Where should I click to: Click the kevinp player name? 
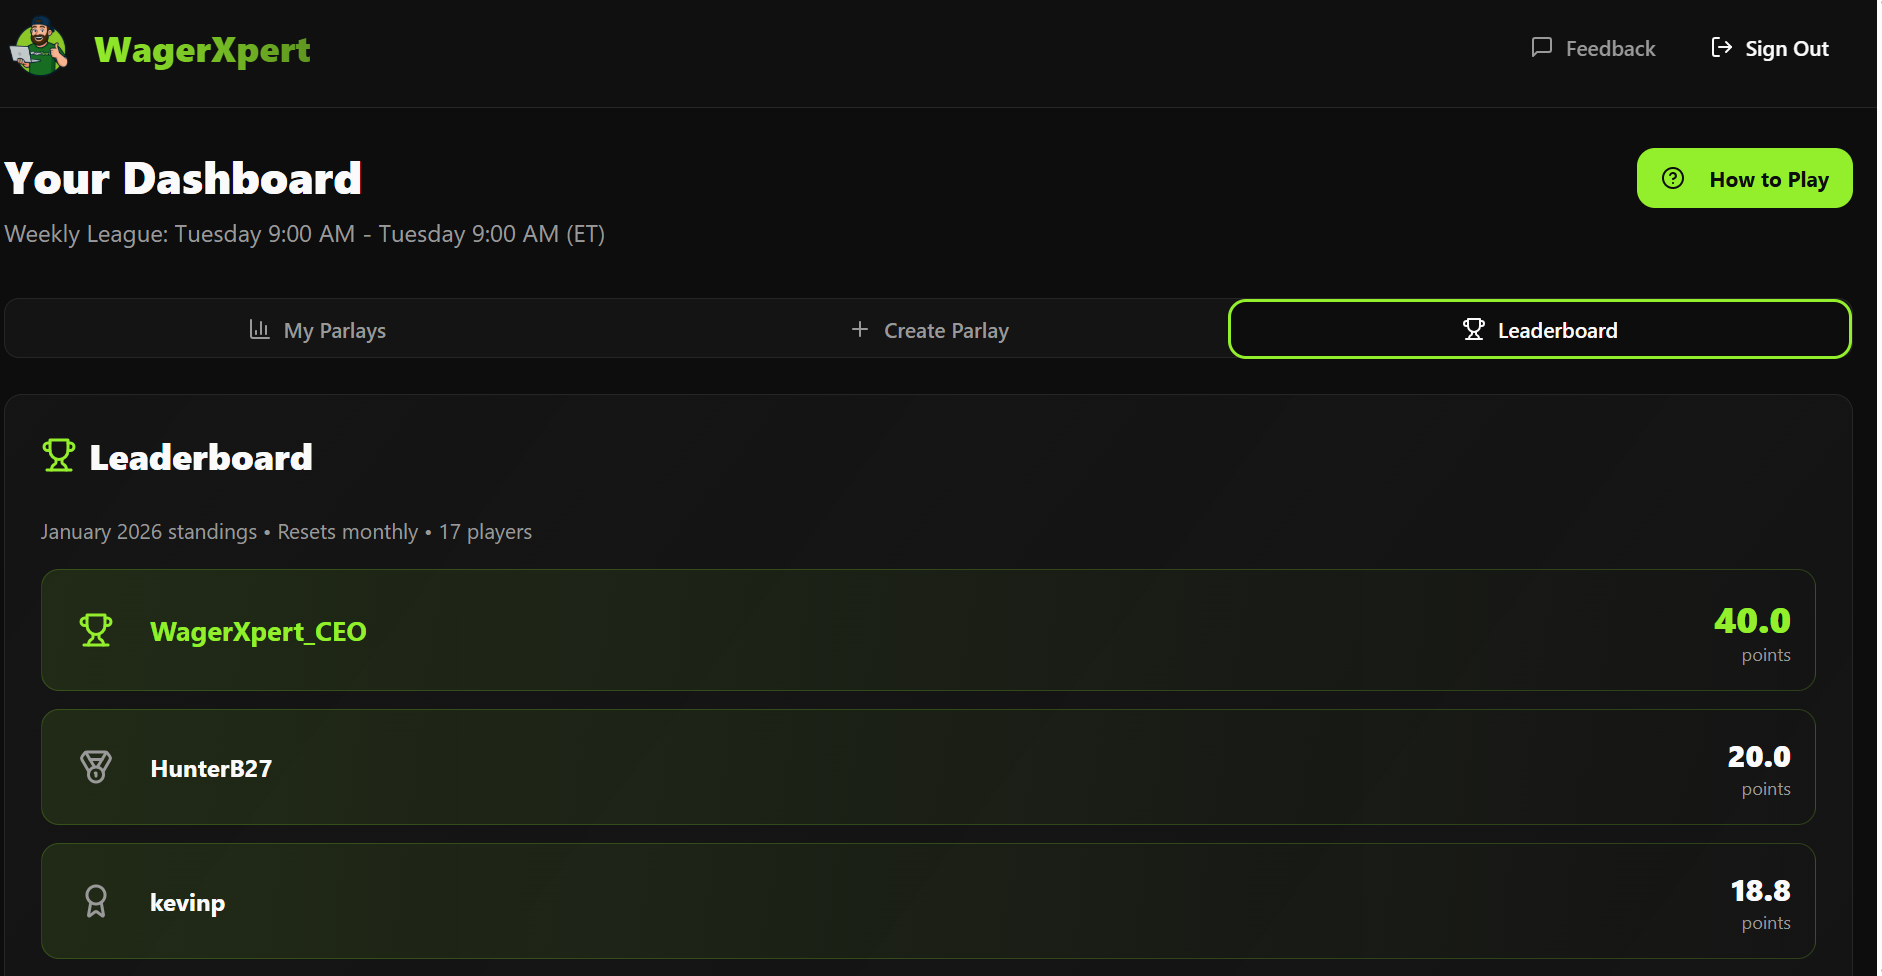pyautogui.click(x=187, y=901)
